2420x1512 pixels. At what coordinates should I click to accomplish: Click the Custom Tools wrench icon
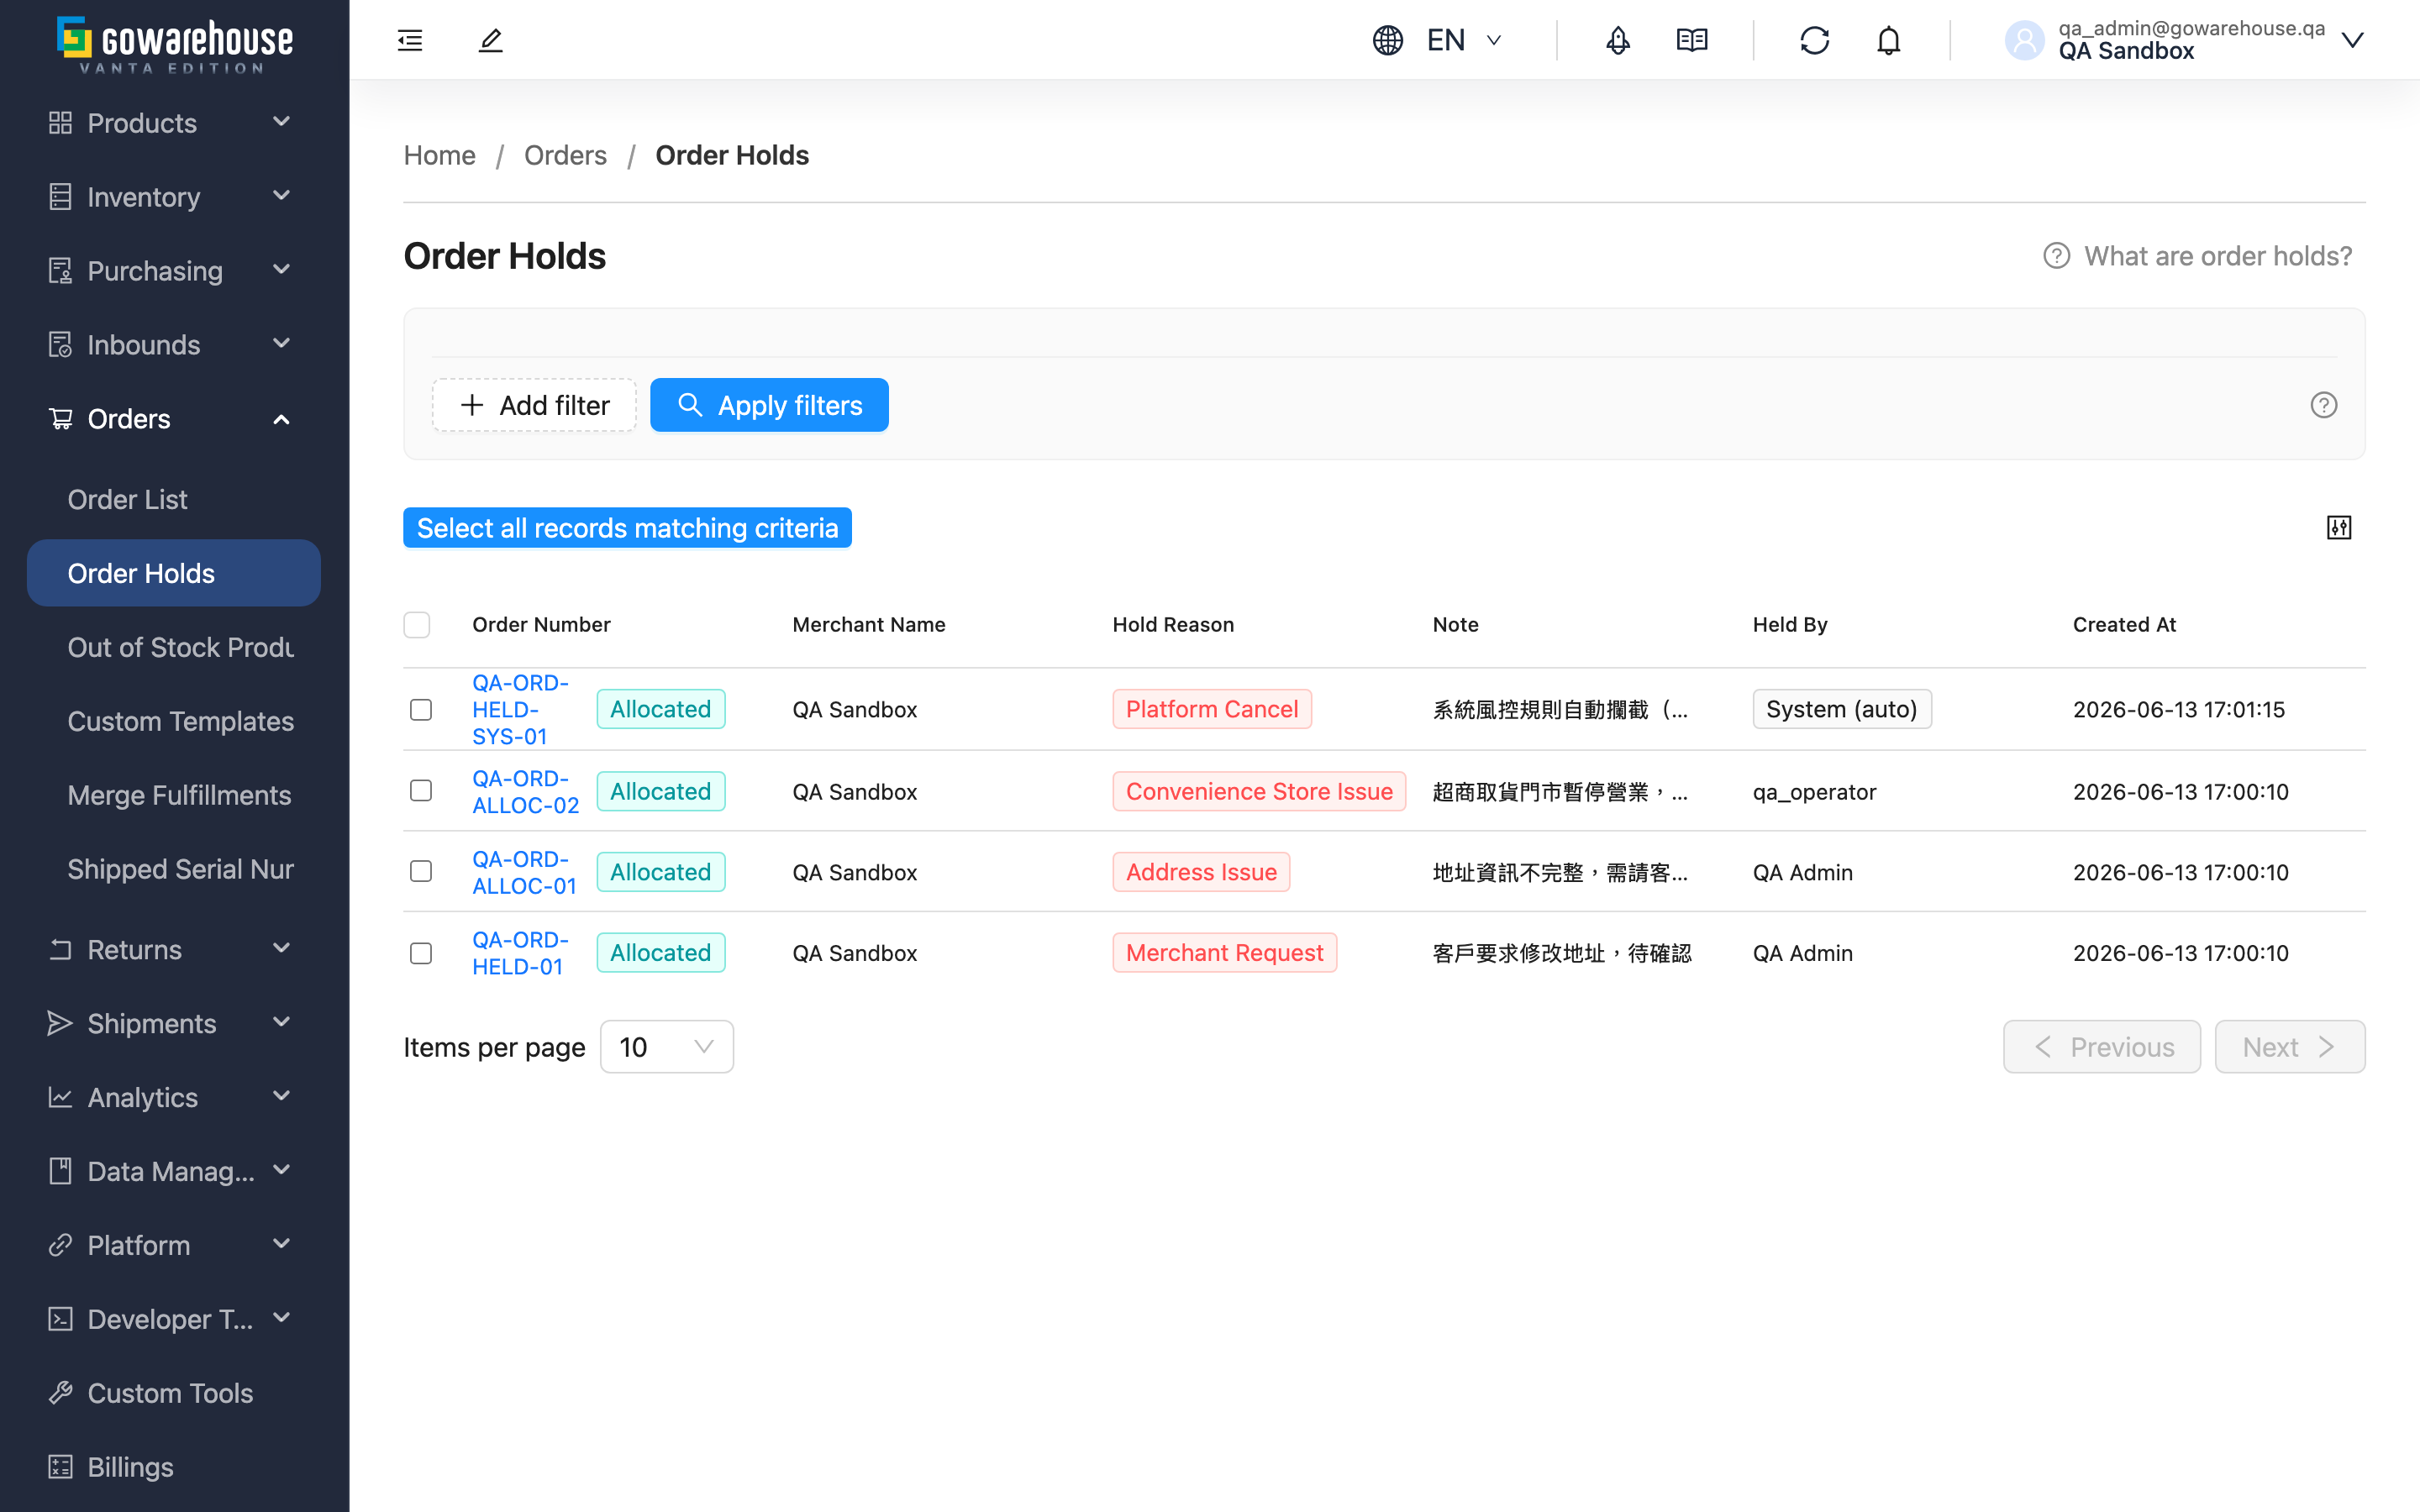[x=60, y=1393]
